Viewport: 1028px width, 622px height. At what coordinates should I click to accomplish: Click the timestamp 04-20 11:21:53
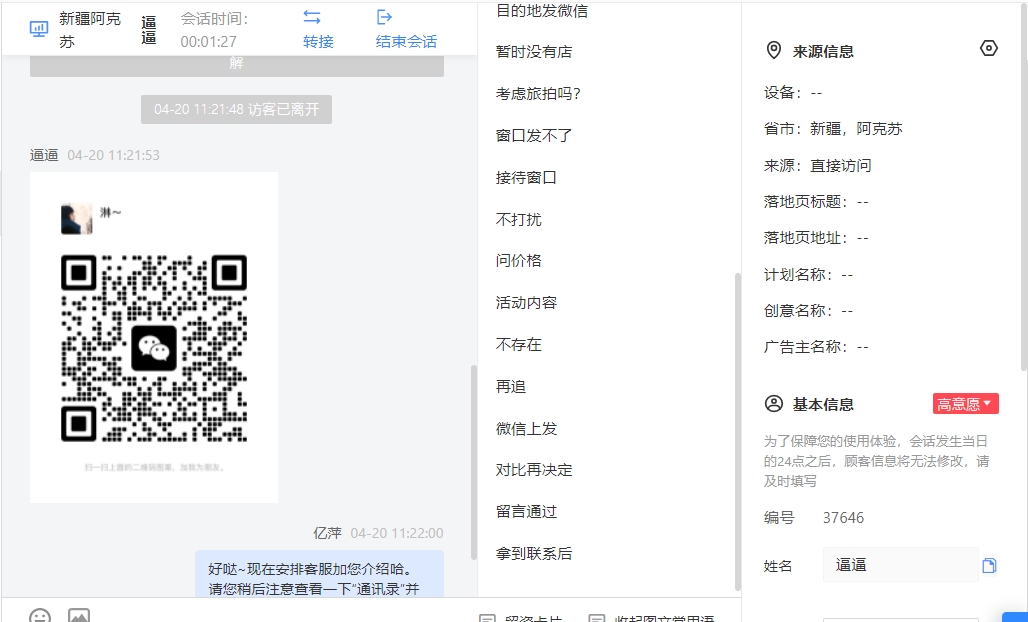pos(113,155)
